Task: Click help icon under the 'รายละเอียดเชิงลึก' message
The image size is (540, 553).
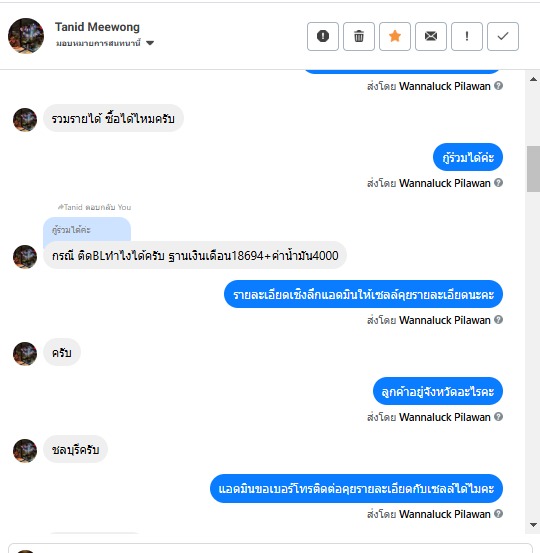Action: 498,320
